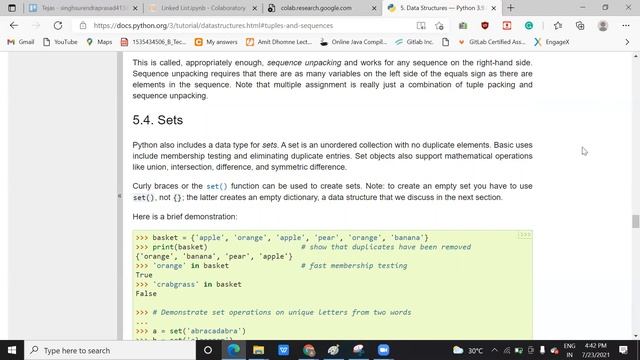Open the Maps bookmark

tap(99, 42)
